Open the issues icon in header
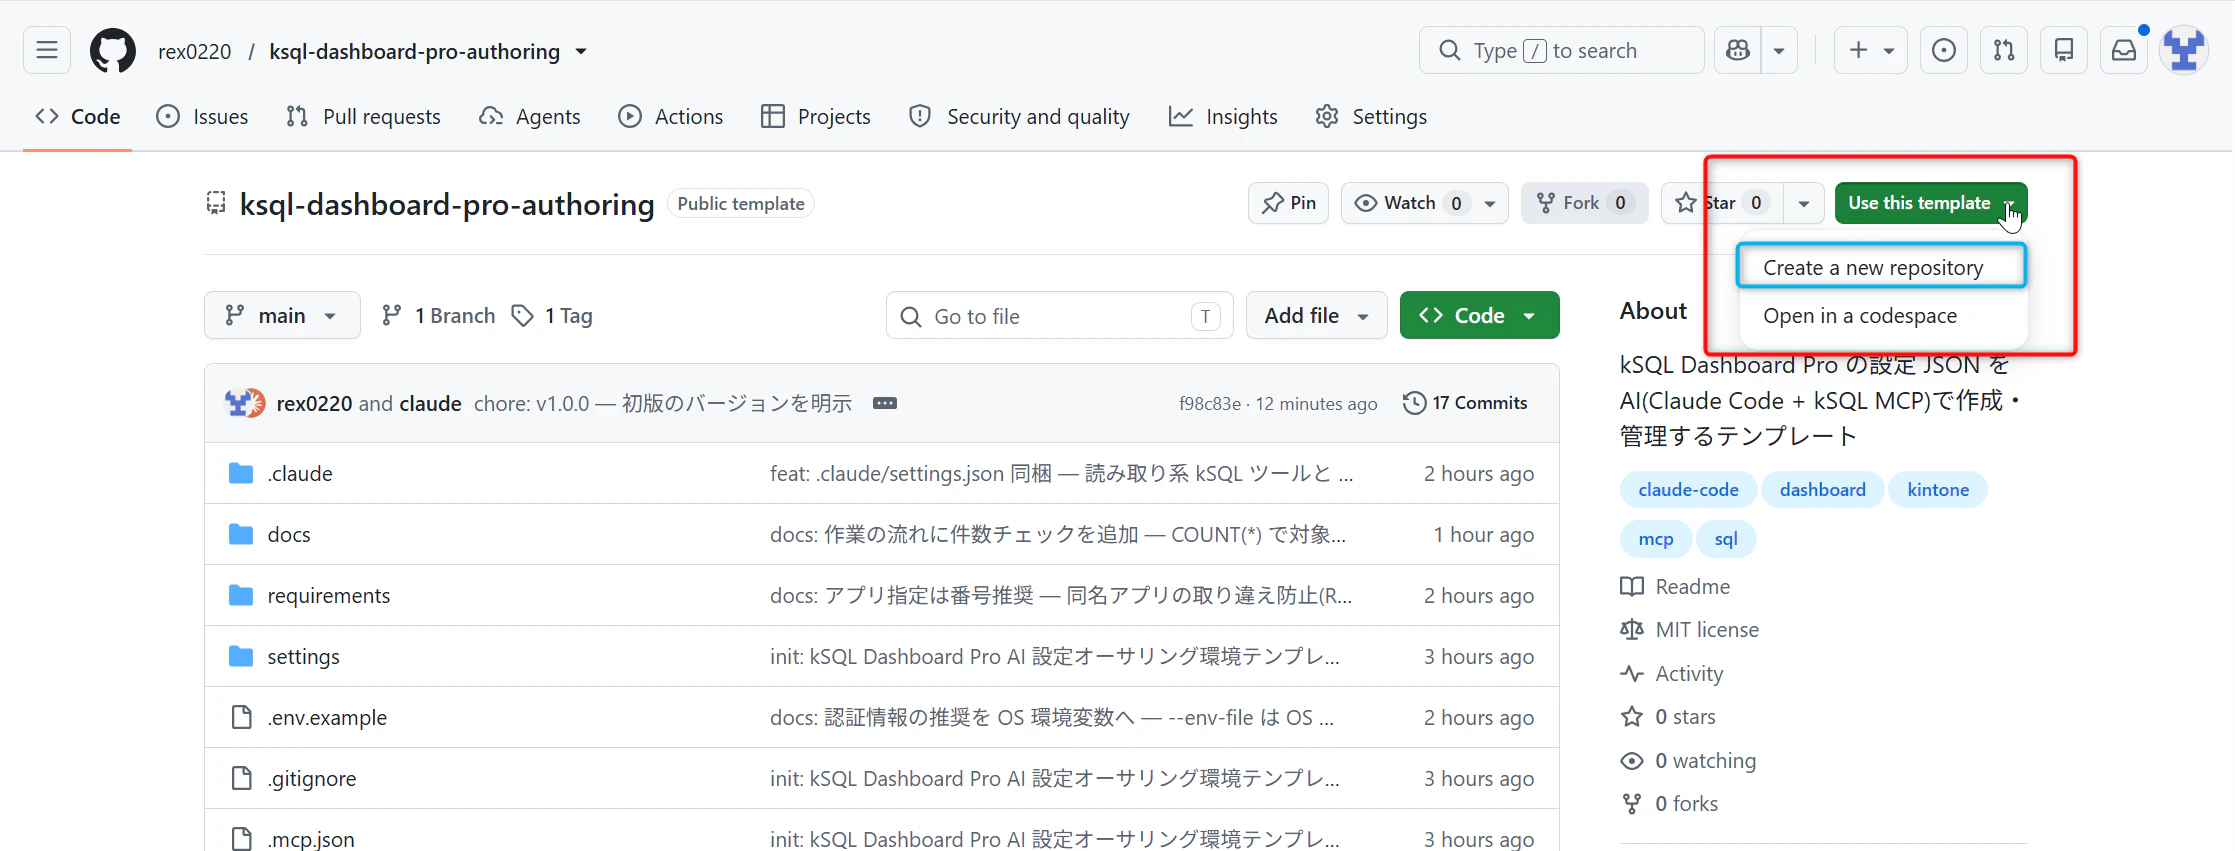 1944,50
